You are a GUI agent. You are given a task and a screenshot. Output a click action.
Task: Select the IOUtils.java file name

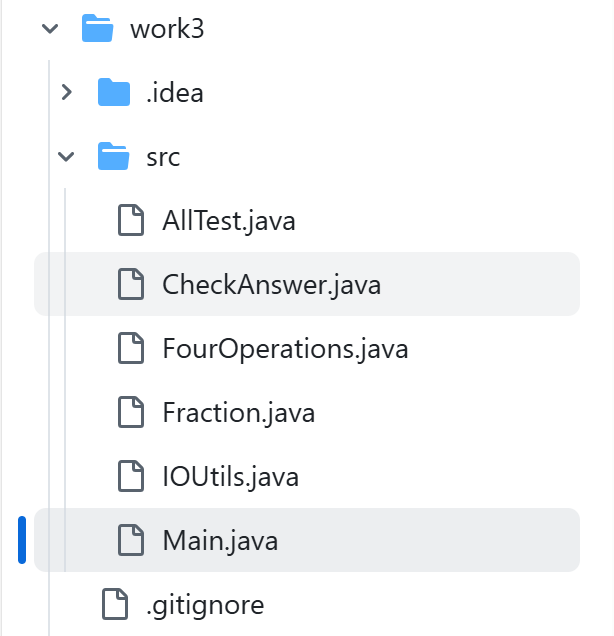click(x=230, y=476)
